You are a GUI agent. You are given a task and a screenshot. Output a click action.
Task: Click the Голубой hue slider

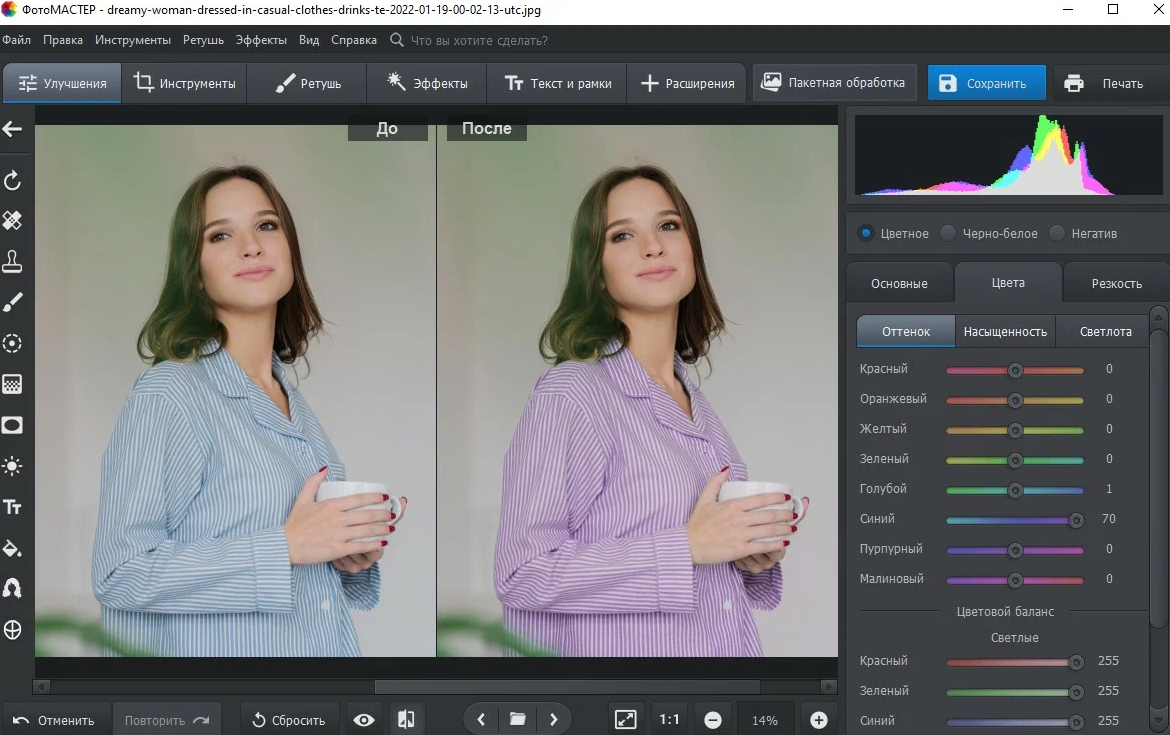tap(1015, 490)
